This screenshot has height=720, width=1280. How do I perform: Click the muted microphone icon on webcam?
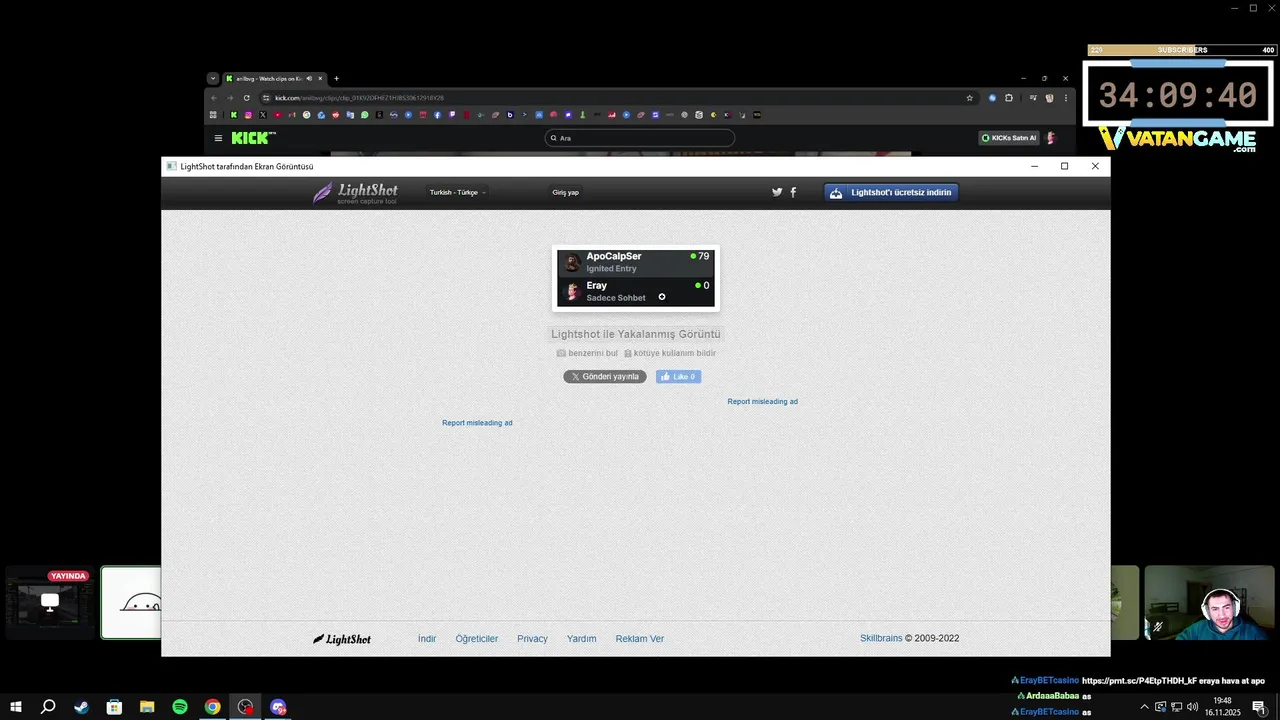click(x=1158, y=628)
